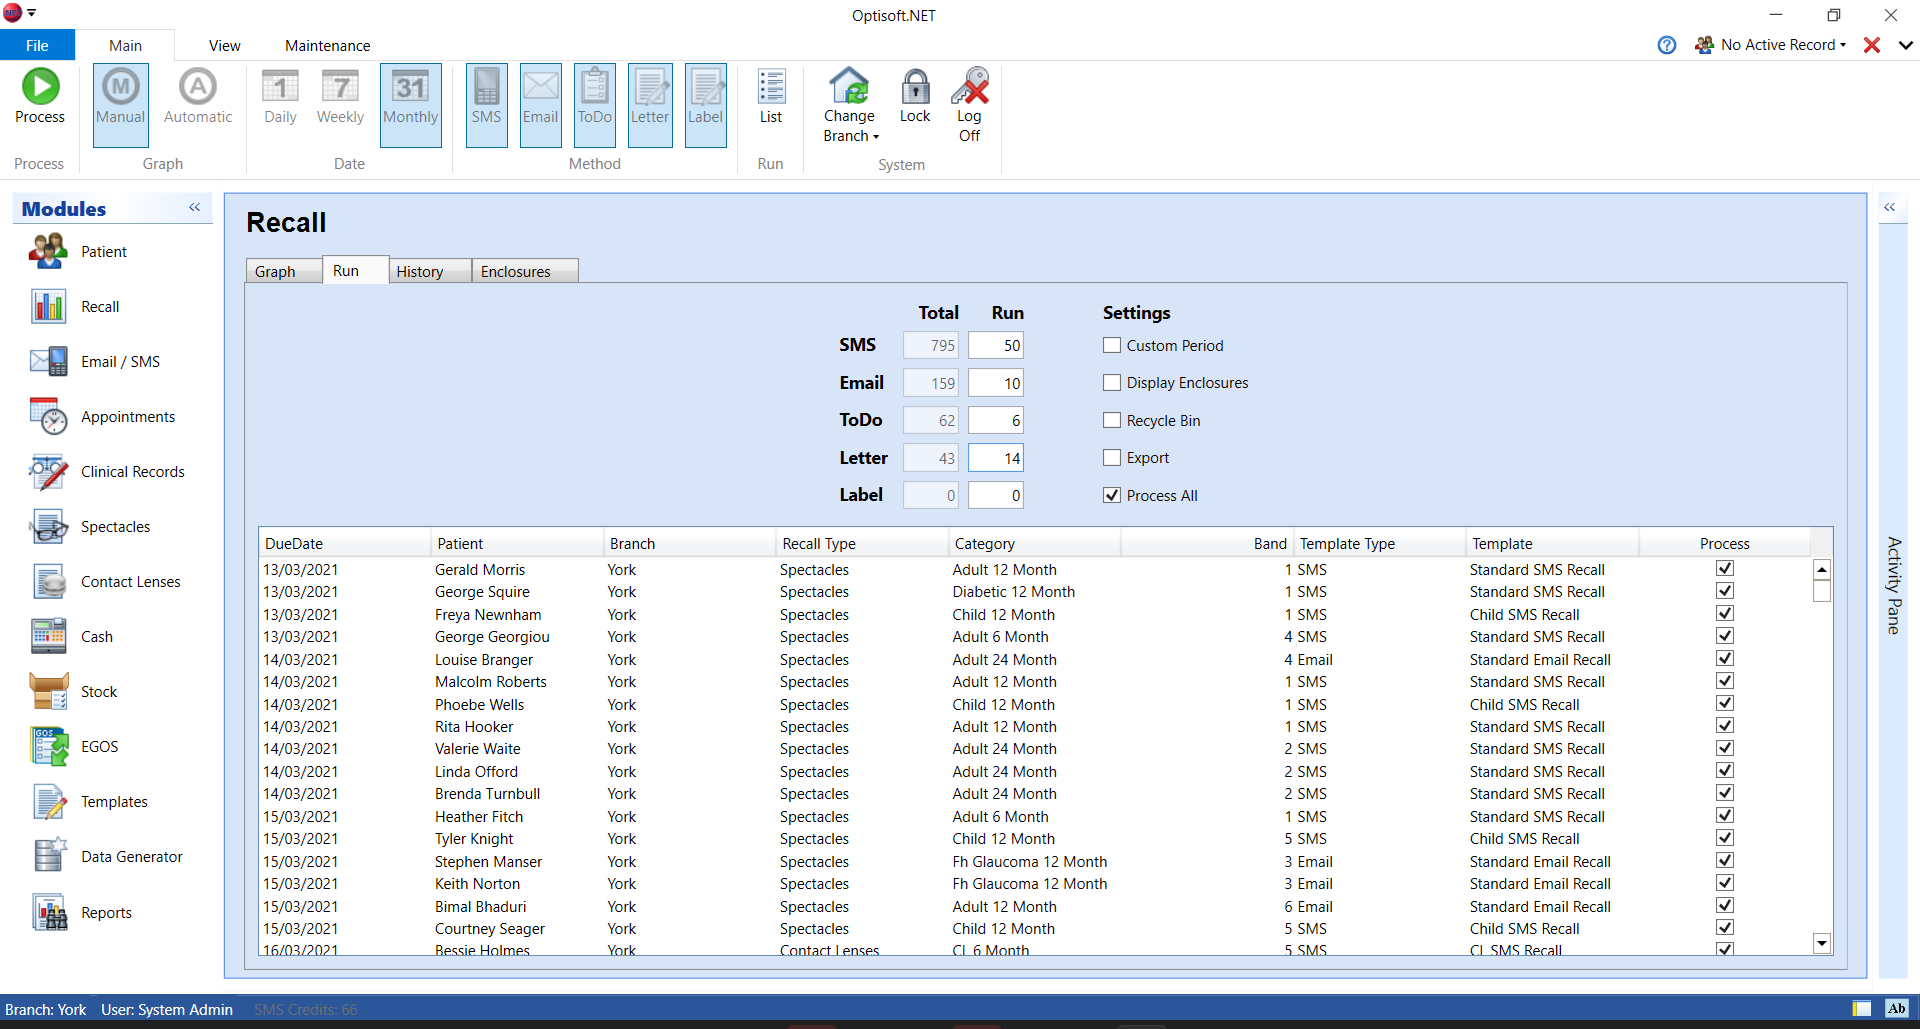
Task: Sort by the Template Type column header
Action: pos(1379,544)
